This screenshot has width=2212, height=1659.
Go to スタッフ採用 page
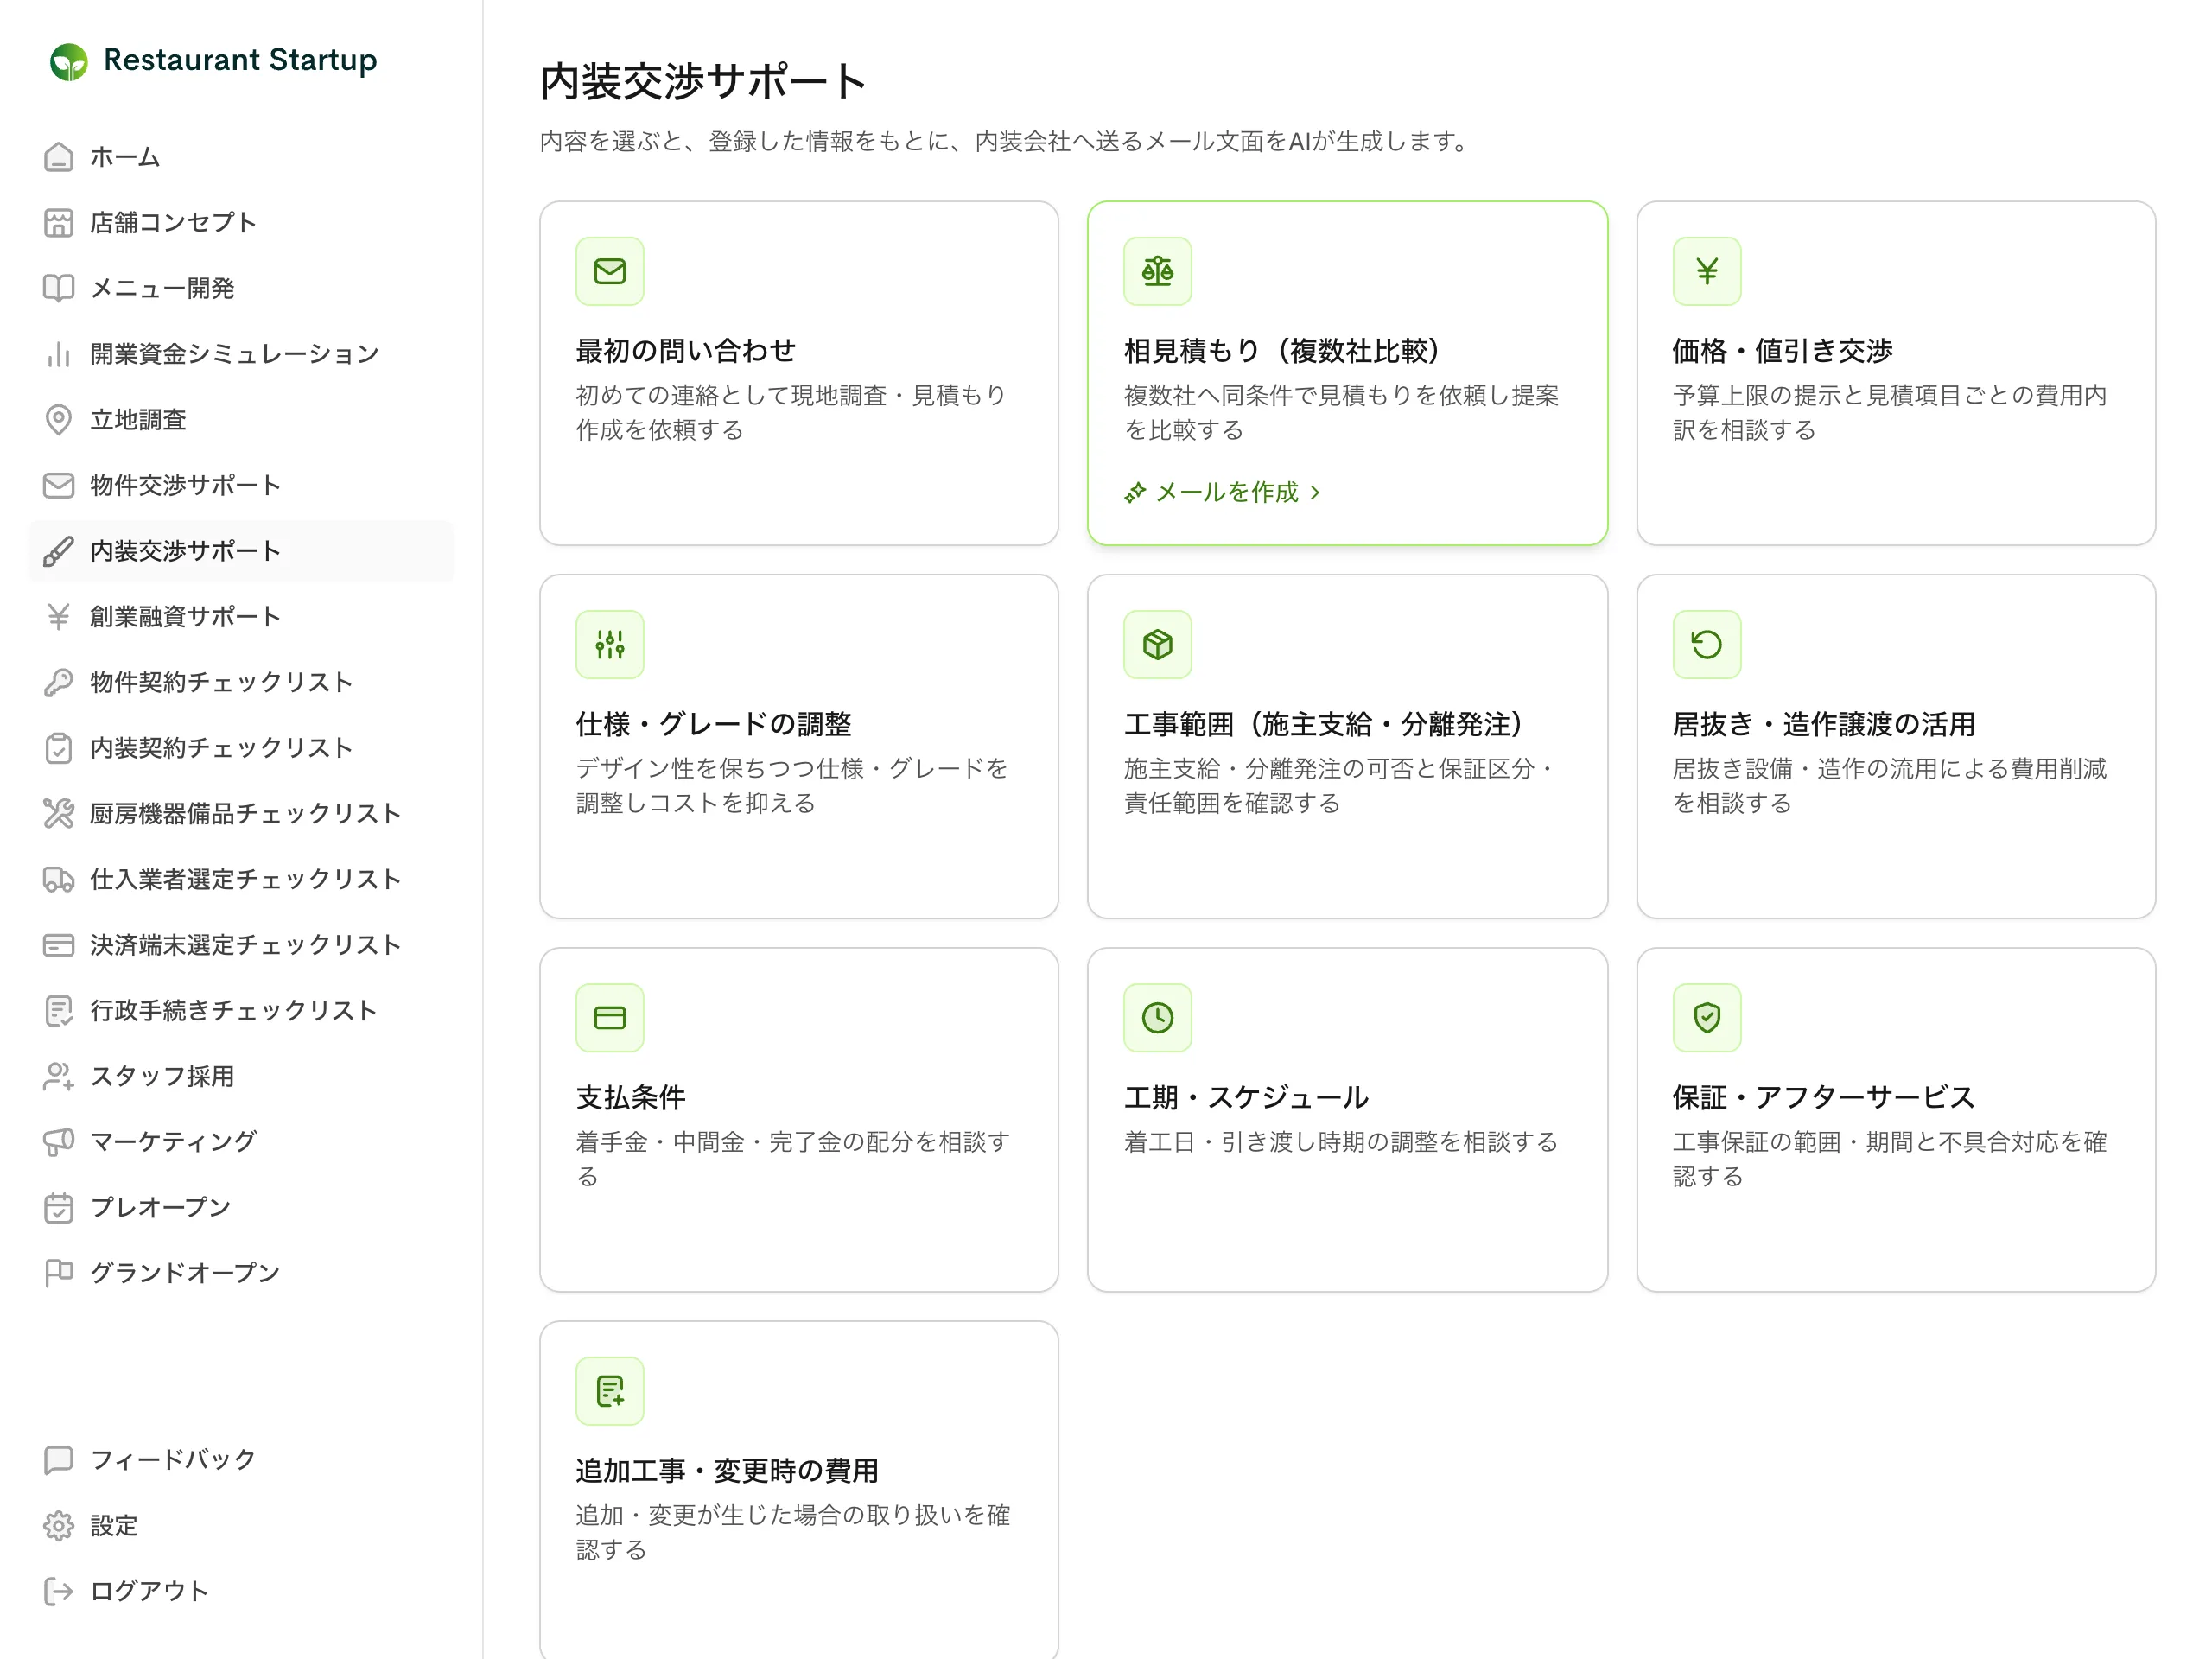[x=241, y=1076]
